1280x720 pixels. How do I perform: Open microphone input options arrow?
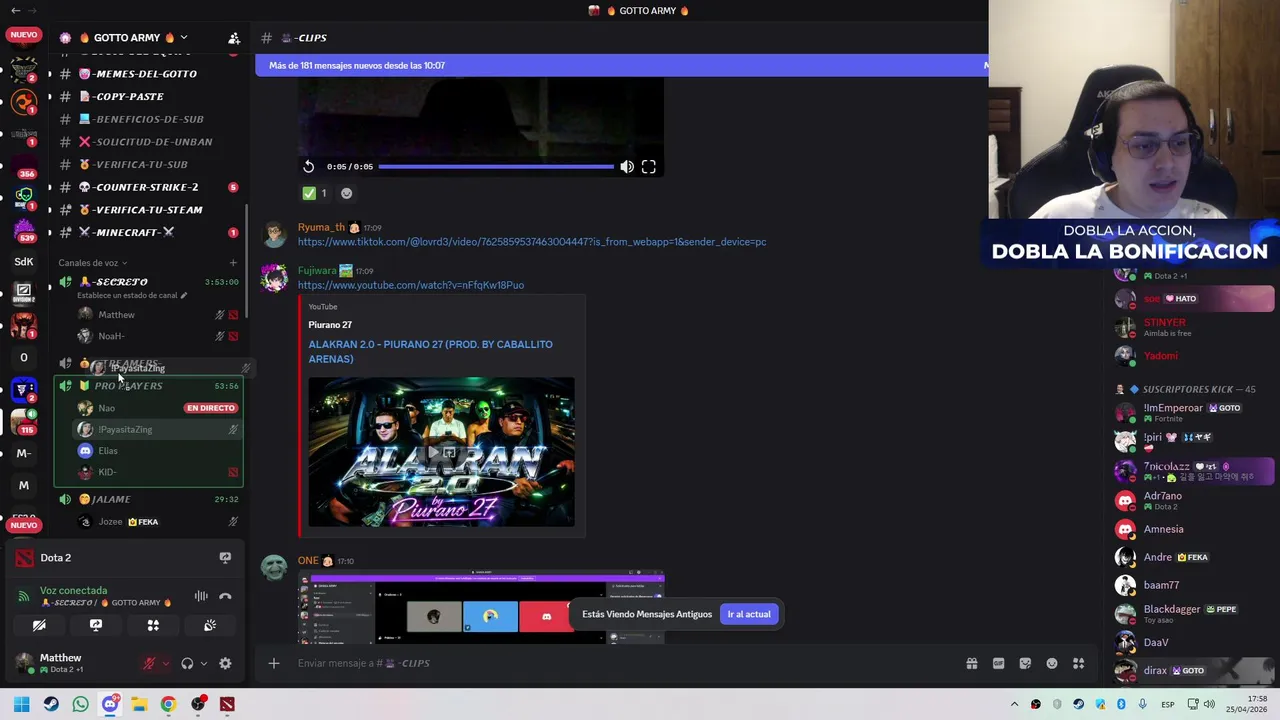pyautogui.click(x=165, y=663)
